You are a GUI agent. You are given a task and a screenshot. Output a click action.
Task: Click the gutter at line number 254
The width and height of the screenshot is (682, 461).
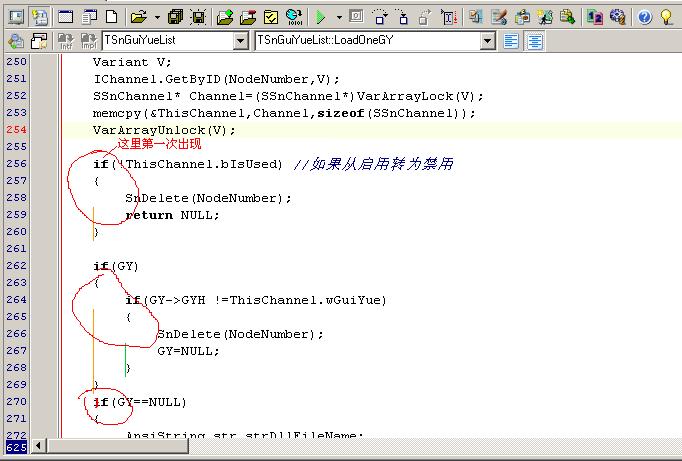click(17, 130)
